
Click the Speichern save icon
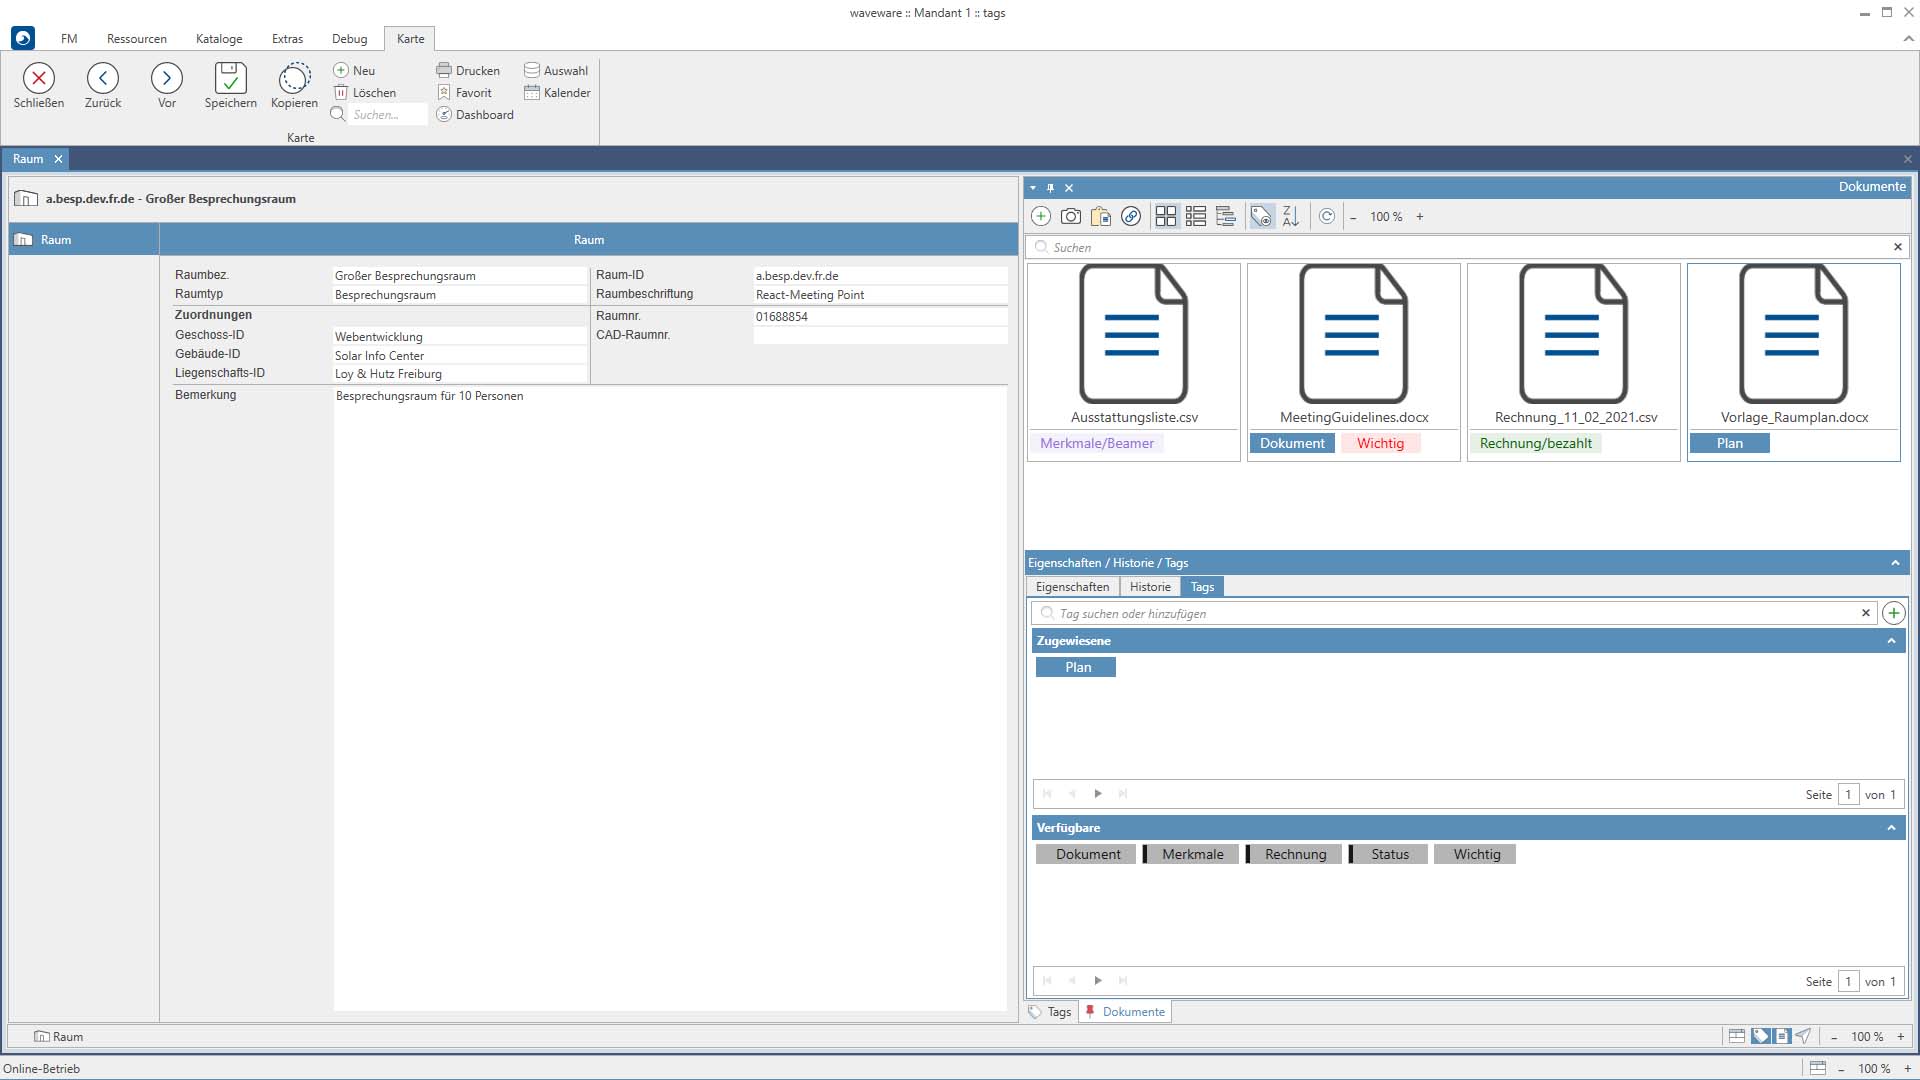(x=230, y=78)
